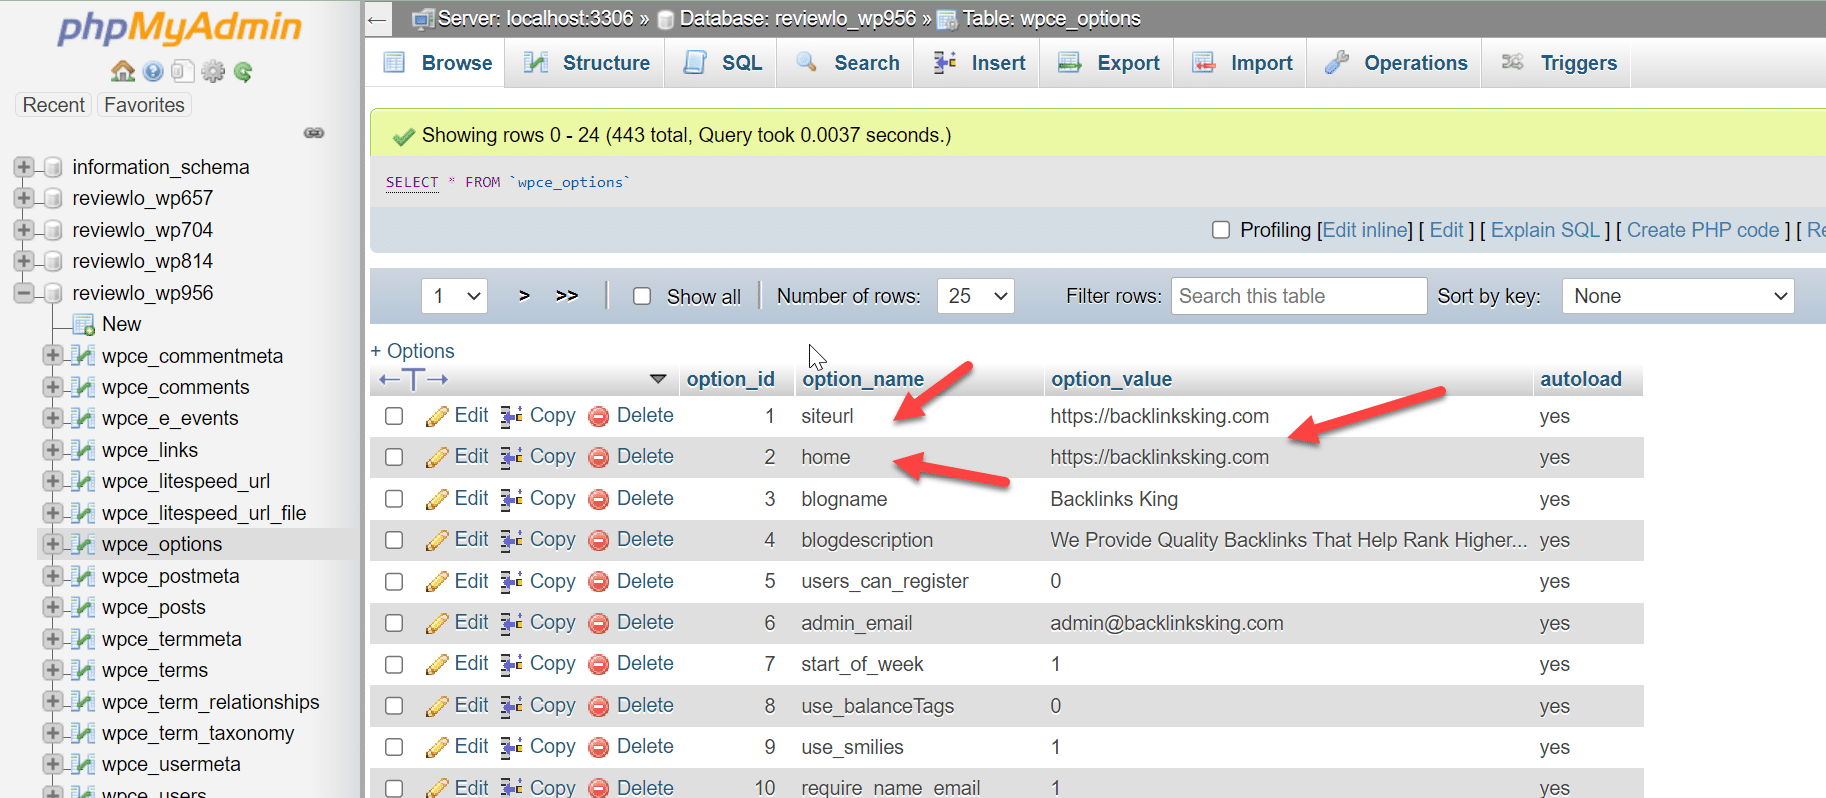Select the start_of_week row checkbox
Image resolution: width=1826 pixels, height=798 pixels.
pos(394,664)
